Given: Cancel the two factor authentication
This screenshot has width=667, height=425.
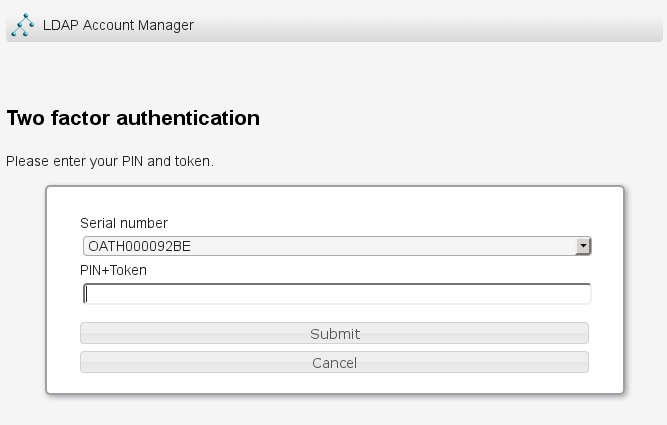Looking at the screenshot, I should [x=334, y=362].
